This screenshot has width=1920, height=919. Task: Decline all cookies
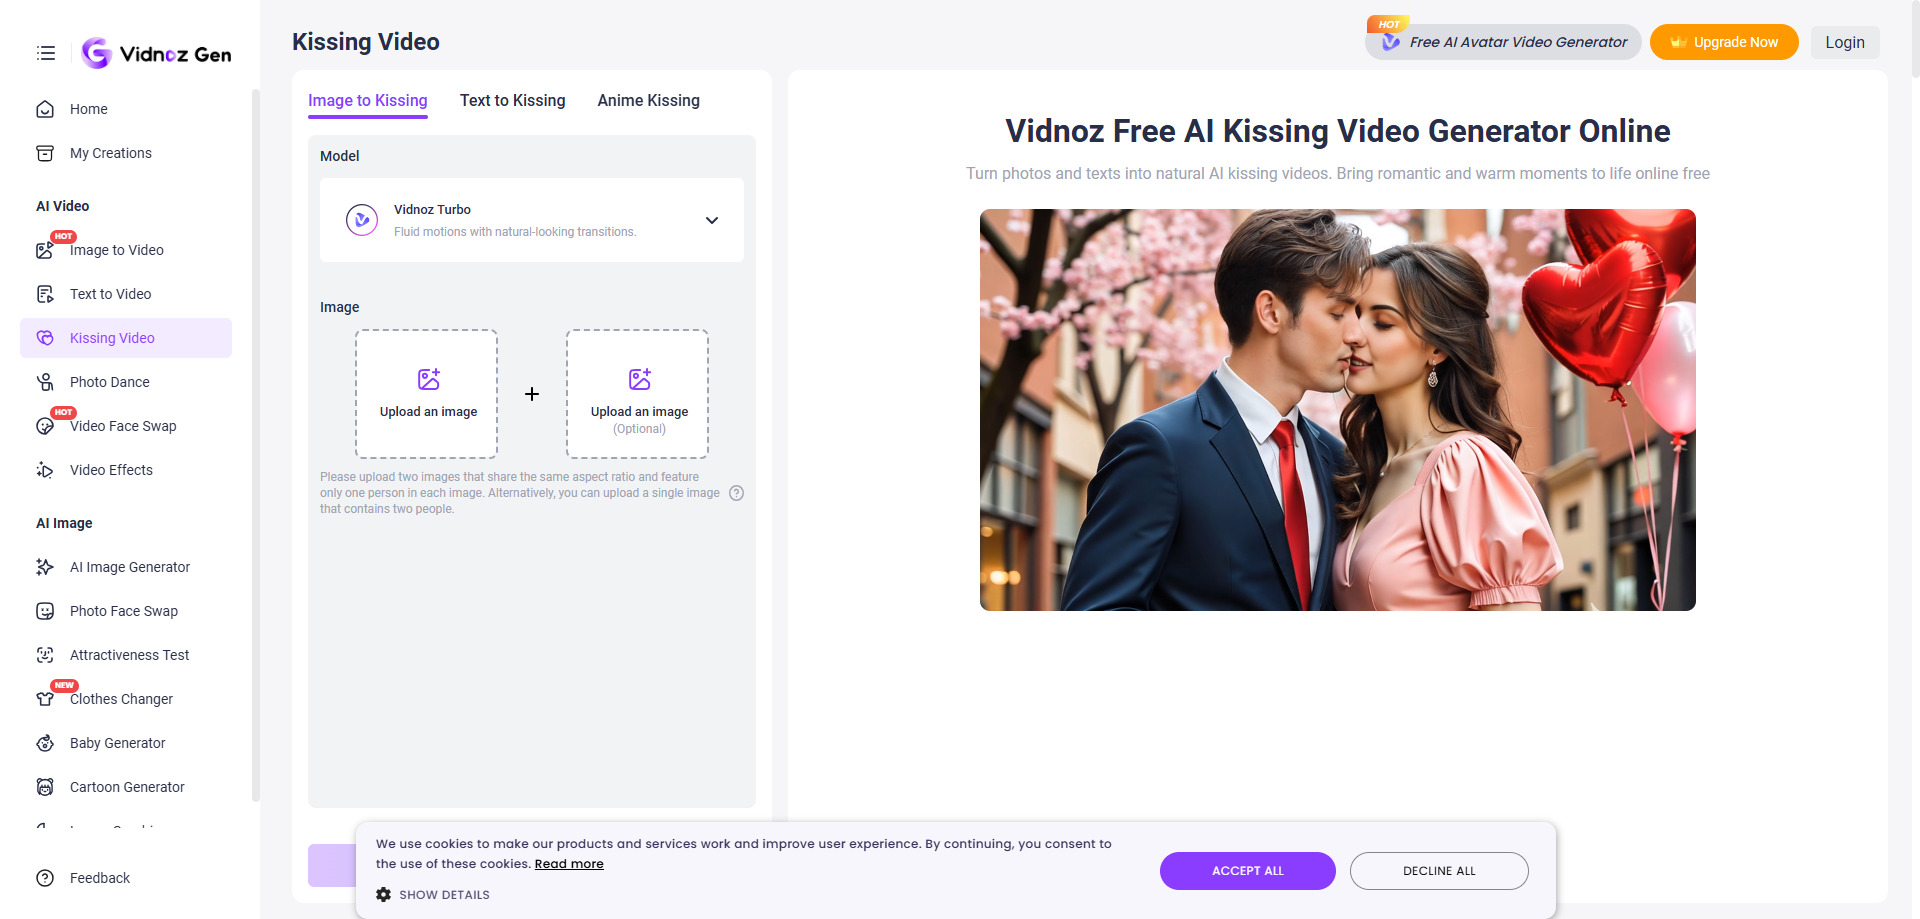pyautogui.click(x=1439, y=871)
